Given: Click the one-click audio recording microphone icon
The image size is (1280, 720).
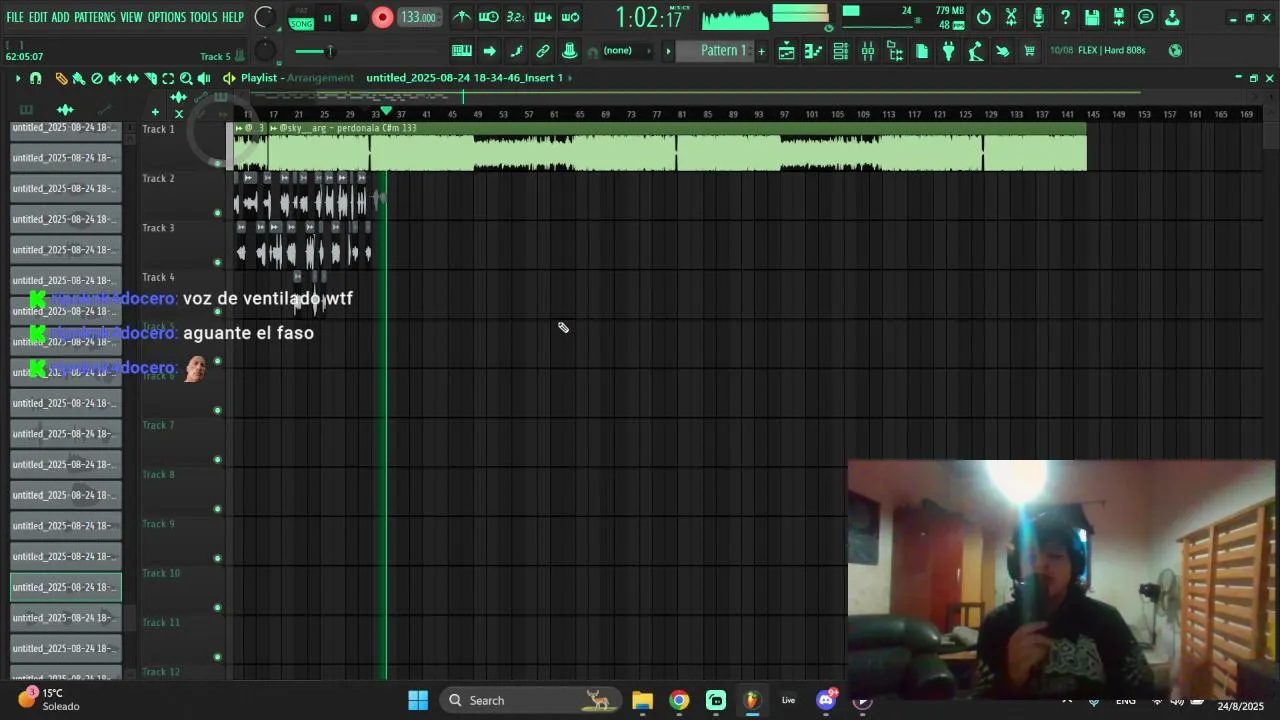Looking at the screenshot, I should pyautogui.click(x=1038, y=17).
